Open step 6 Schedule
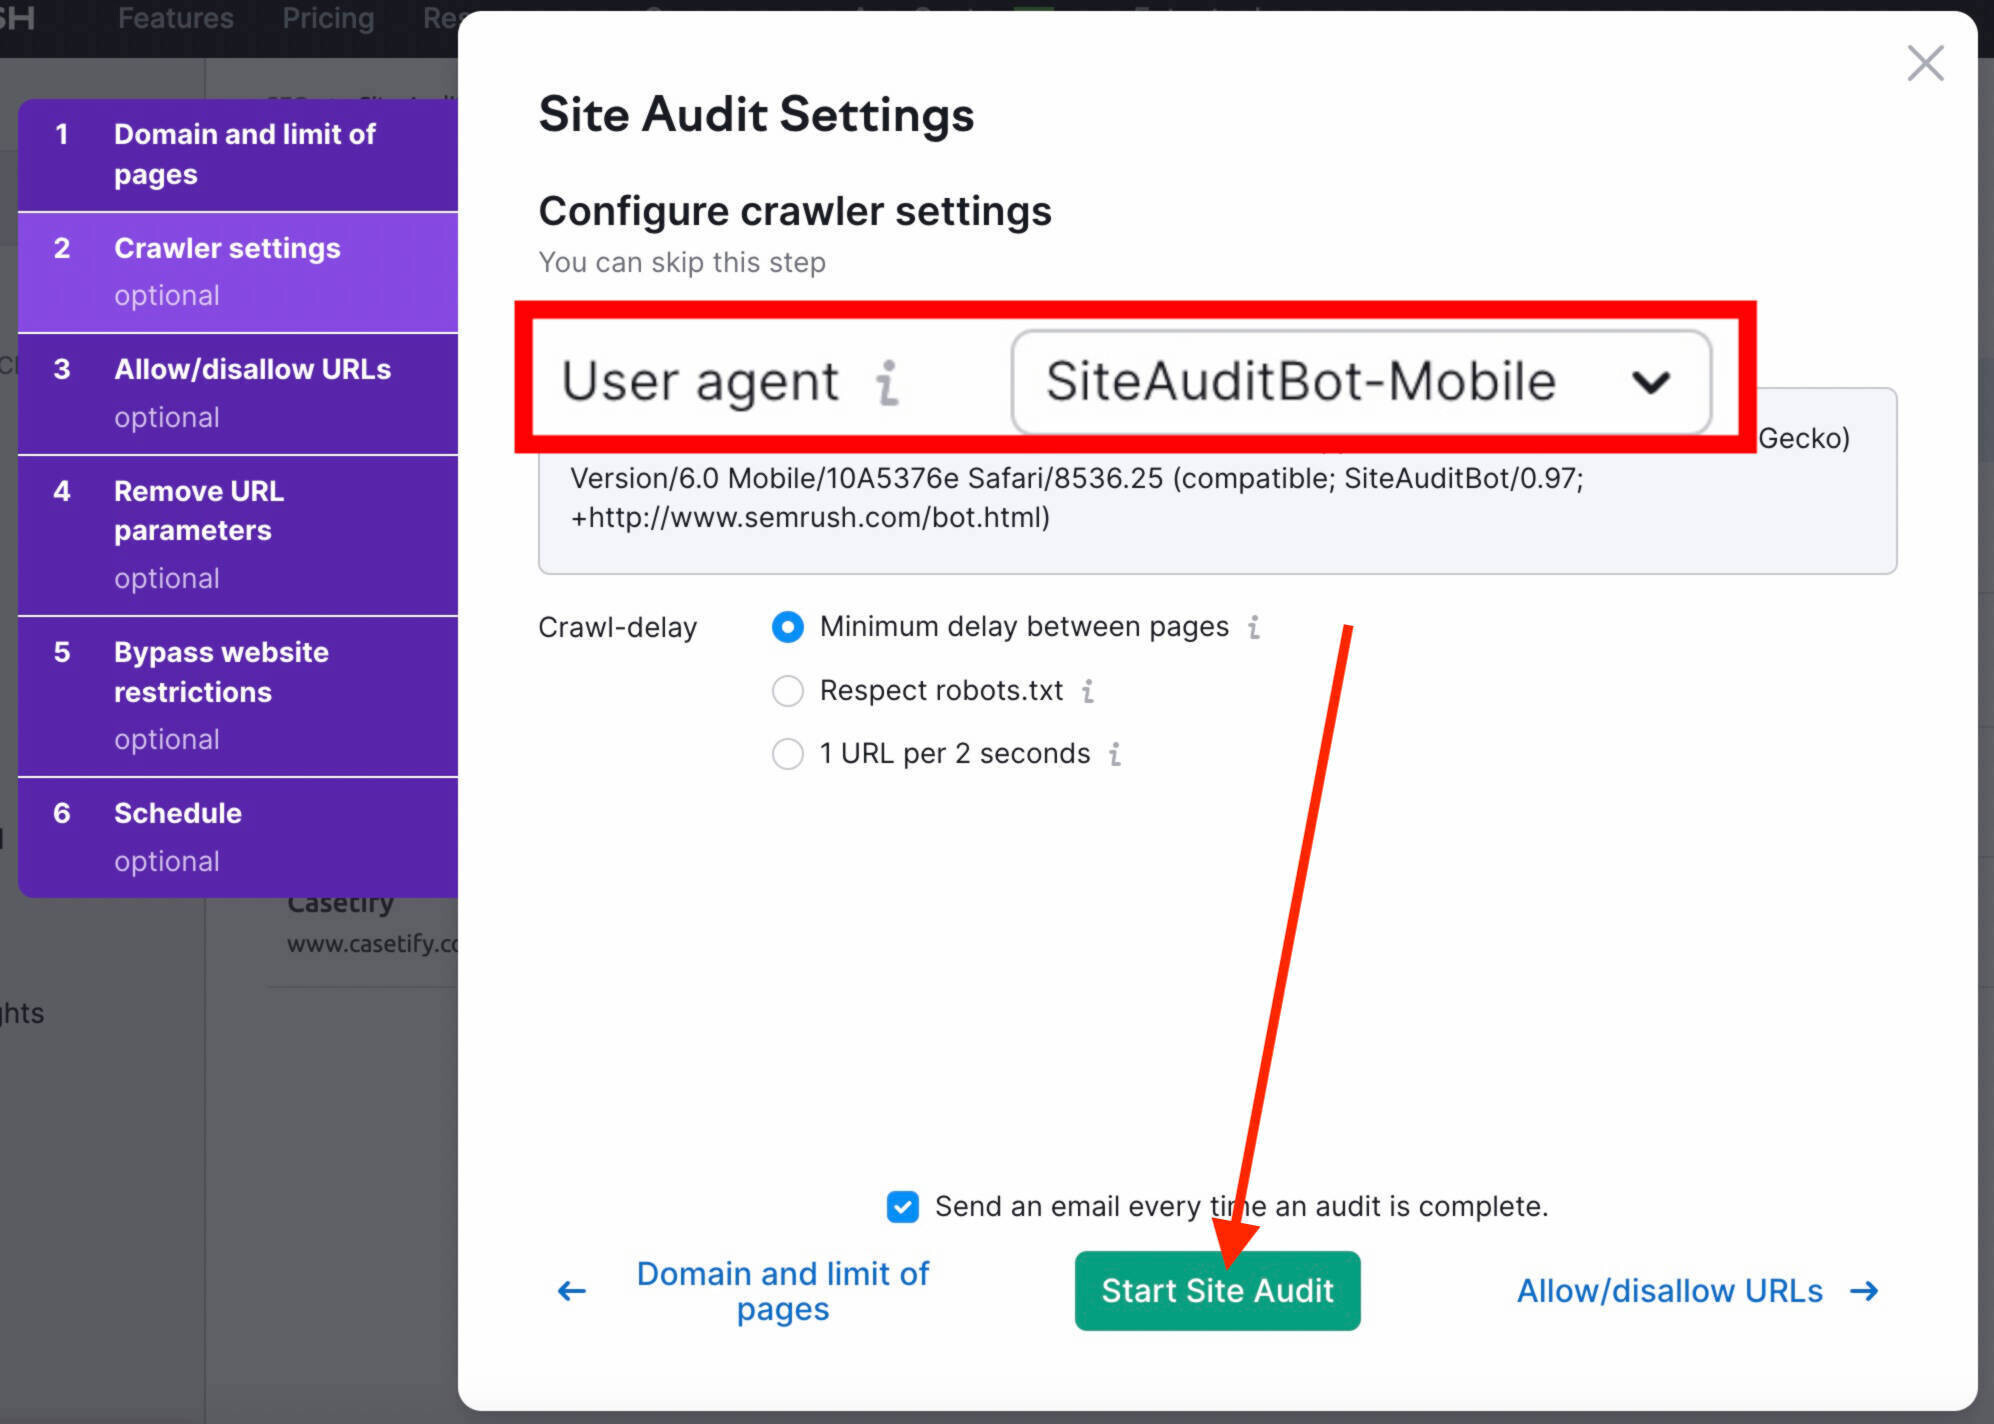 click(x=238, y=837)
